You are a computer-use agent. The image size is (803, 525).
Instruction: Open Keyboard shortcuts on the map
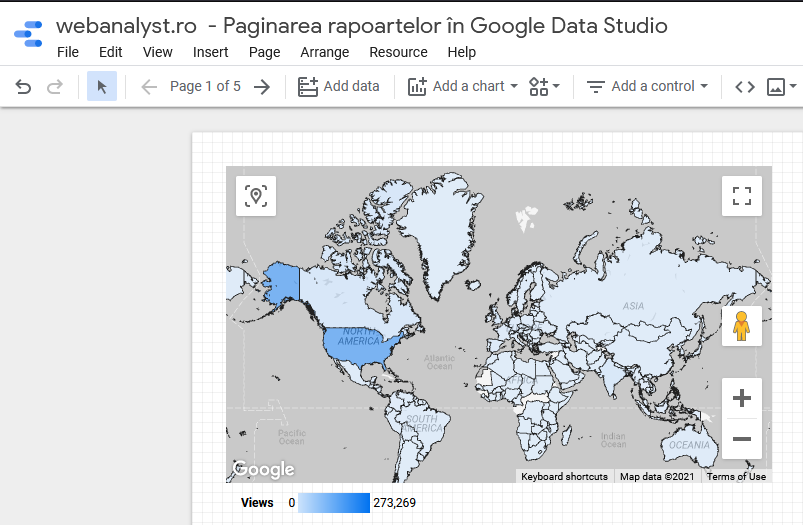564,476
